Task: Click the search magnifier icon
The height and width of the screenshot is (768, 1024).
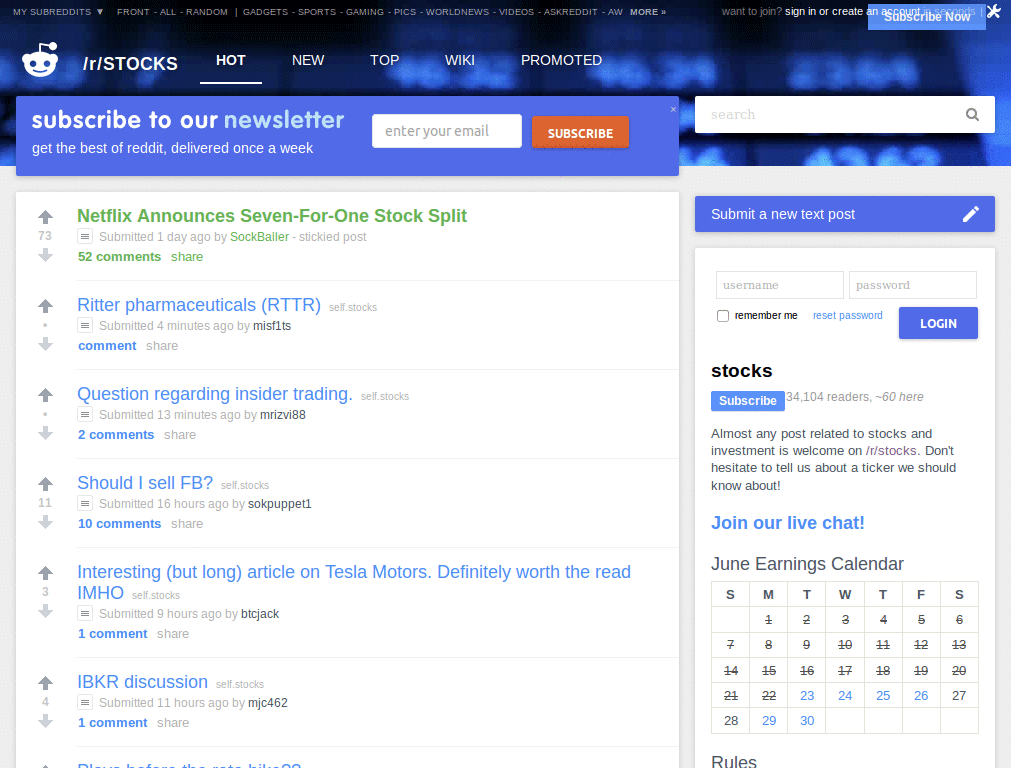Action: coord(972,114)
